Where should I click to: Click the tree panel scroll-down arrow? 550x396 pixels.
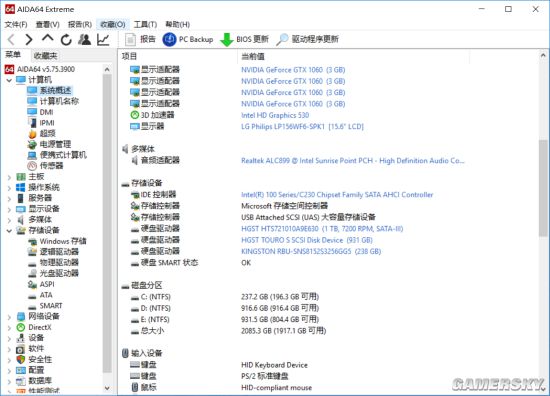click(107, 388)
